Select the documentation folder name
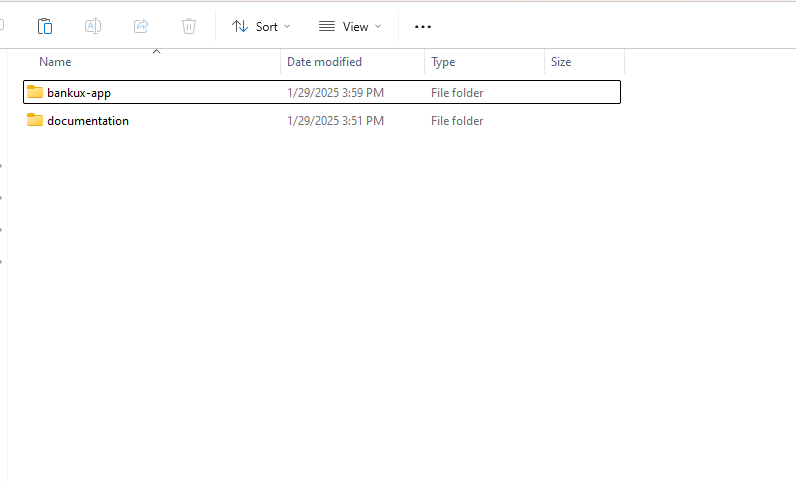Image resolution: width=796 pixels, height=483 pixels. pyautogui.click(x=88, y=121)
